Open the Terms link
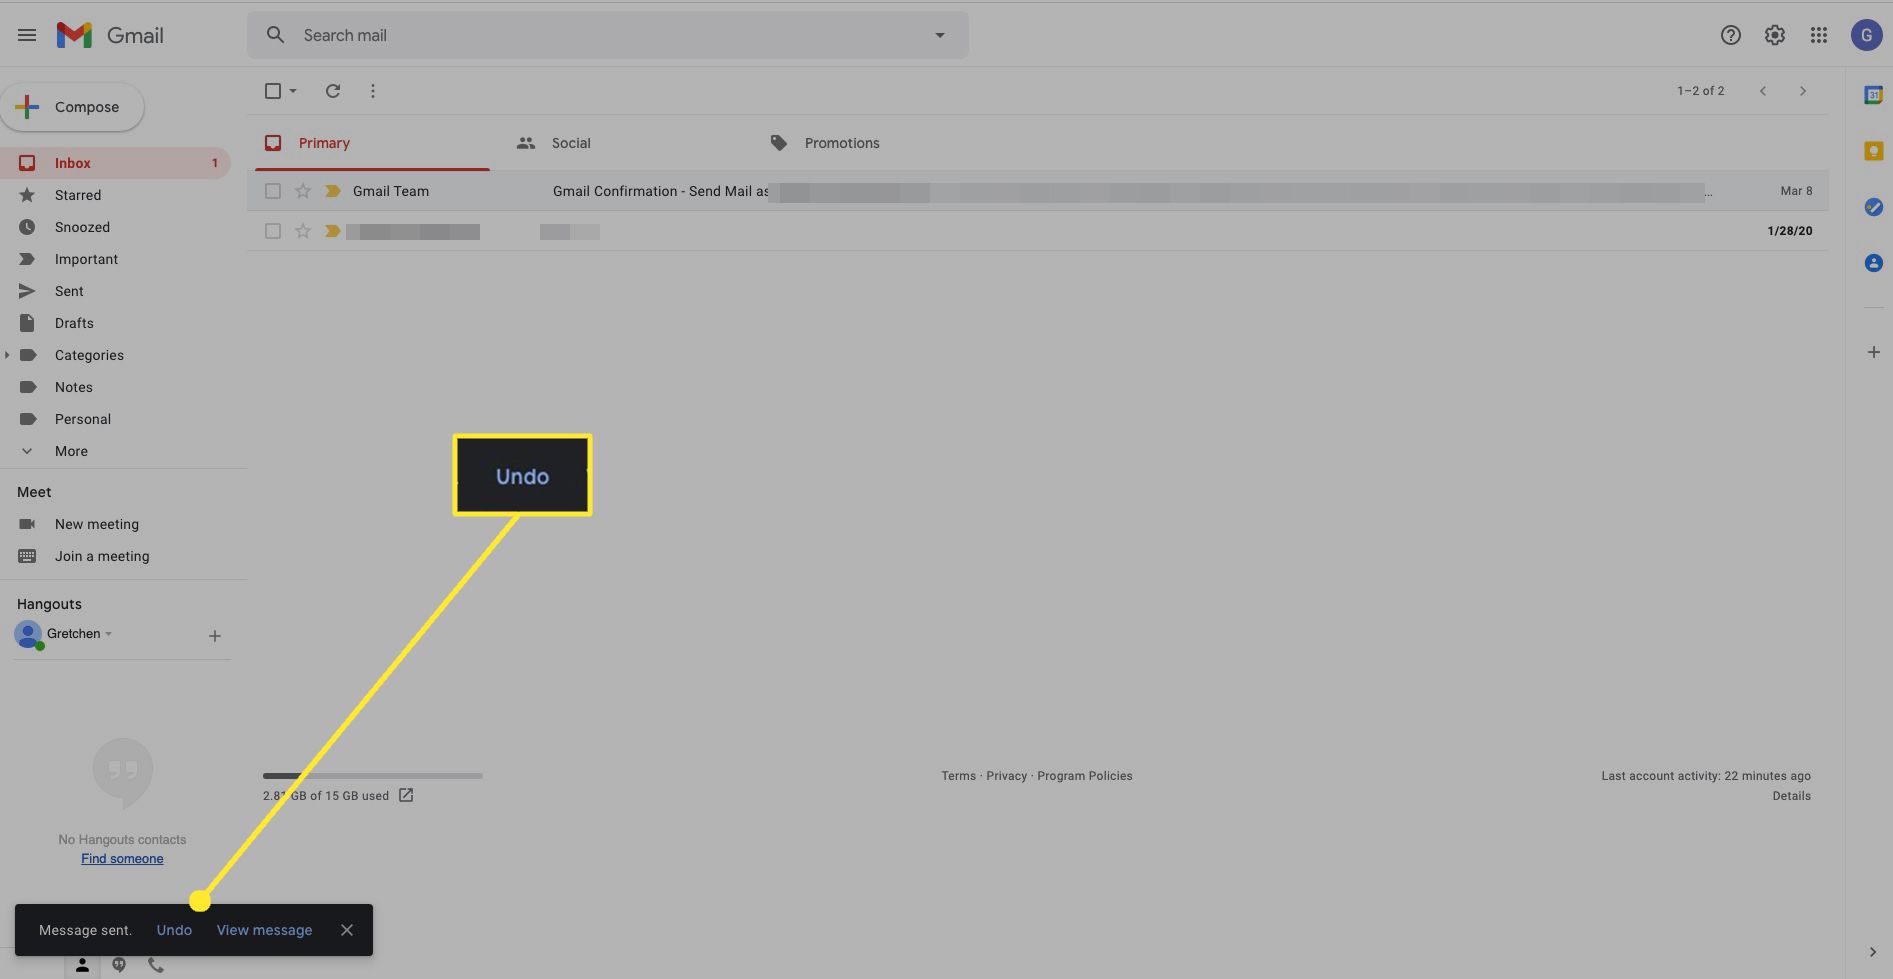This screenshot has height=979, width=1893. pos(958,776)
